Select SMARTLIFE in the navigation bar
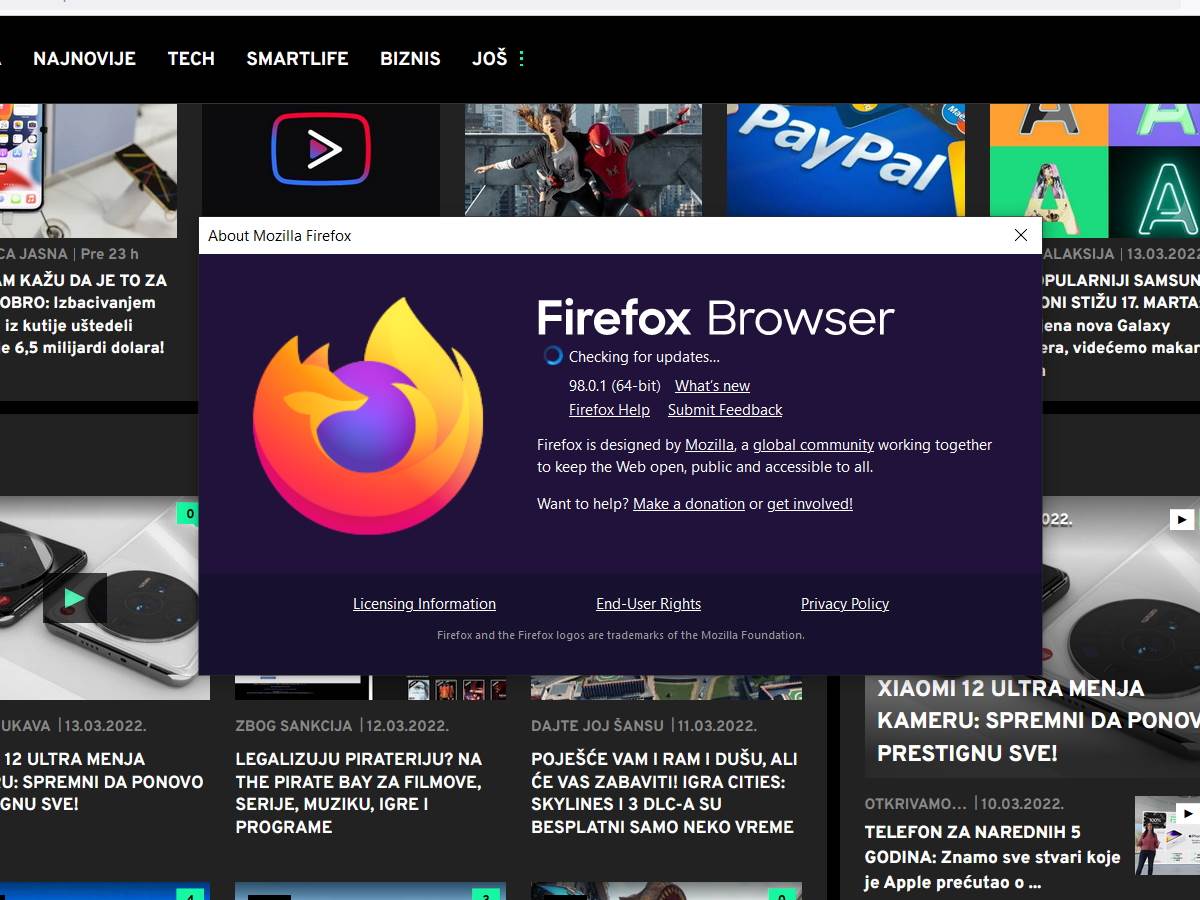 pos(297,58)
